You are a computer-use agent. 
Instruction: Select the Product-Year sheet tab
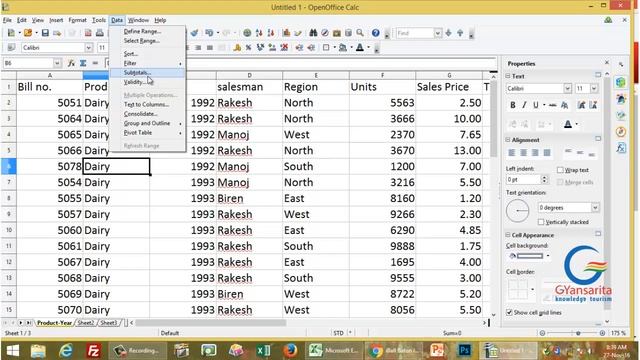54,323
